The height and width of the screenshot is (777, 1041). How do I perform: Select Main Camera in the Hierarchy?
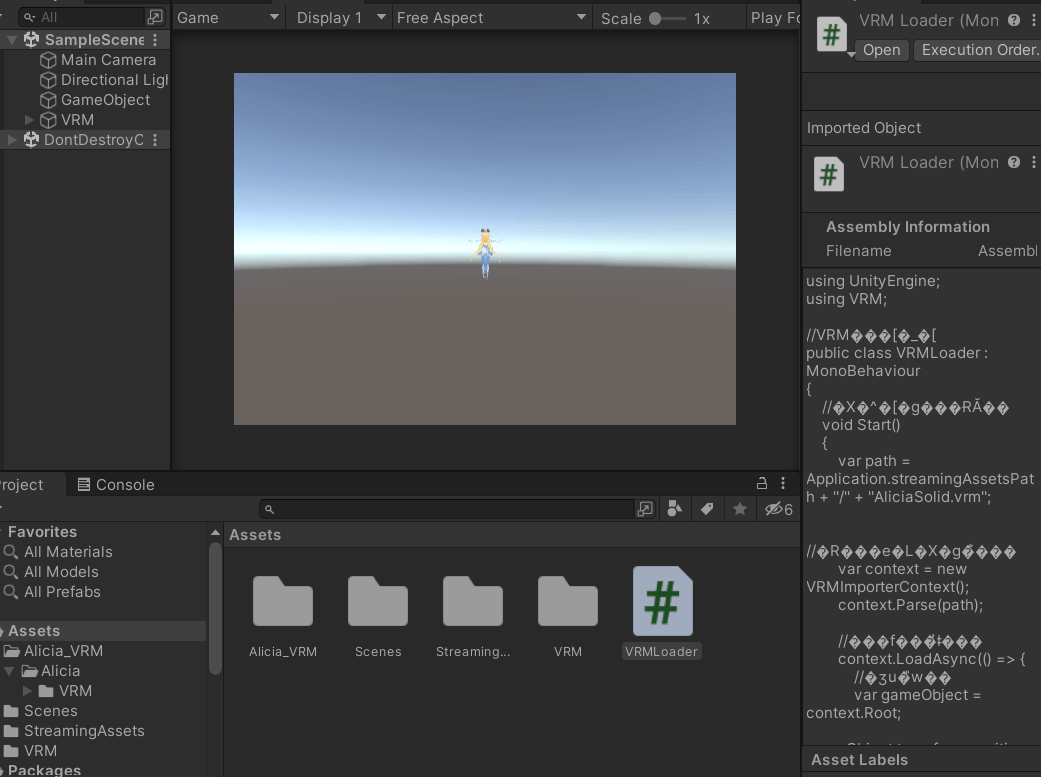[105, 60]
